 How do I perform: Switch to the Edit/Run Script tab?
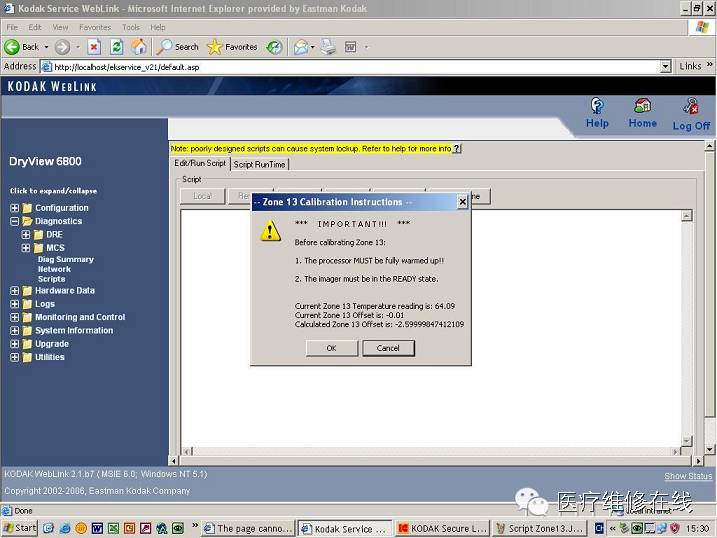200,163
